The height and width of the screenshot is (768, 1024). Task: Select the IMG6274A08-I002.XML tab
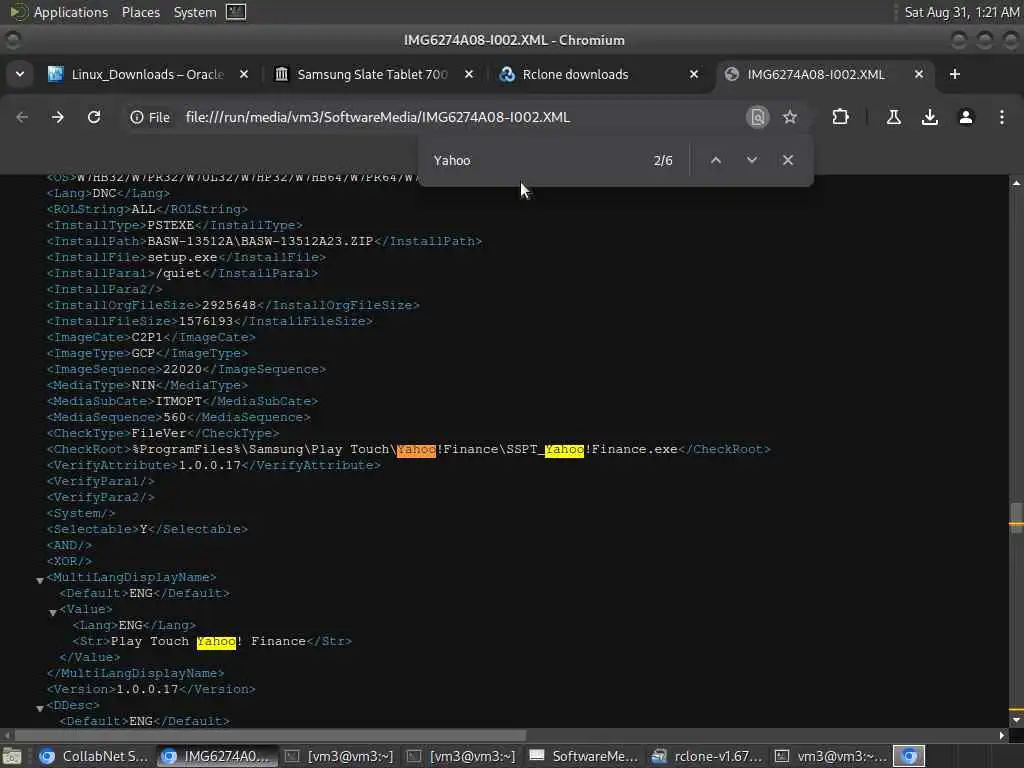click(x=816, y=74)
